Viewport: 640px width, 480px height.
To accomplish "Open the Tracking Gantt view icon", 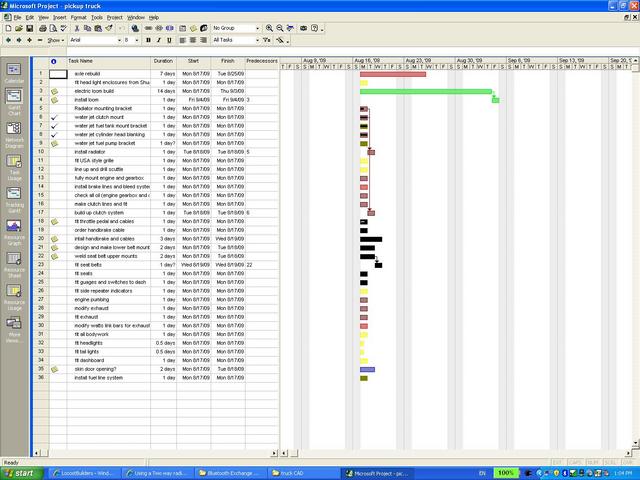I will click(15, 192).
